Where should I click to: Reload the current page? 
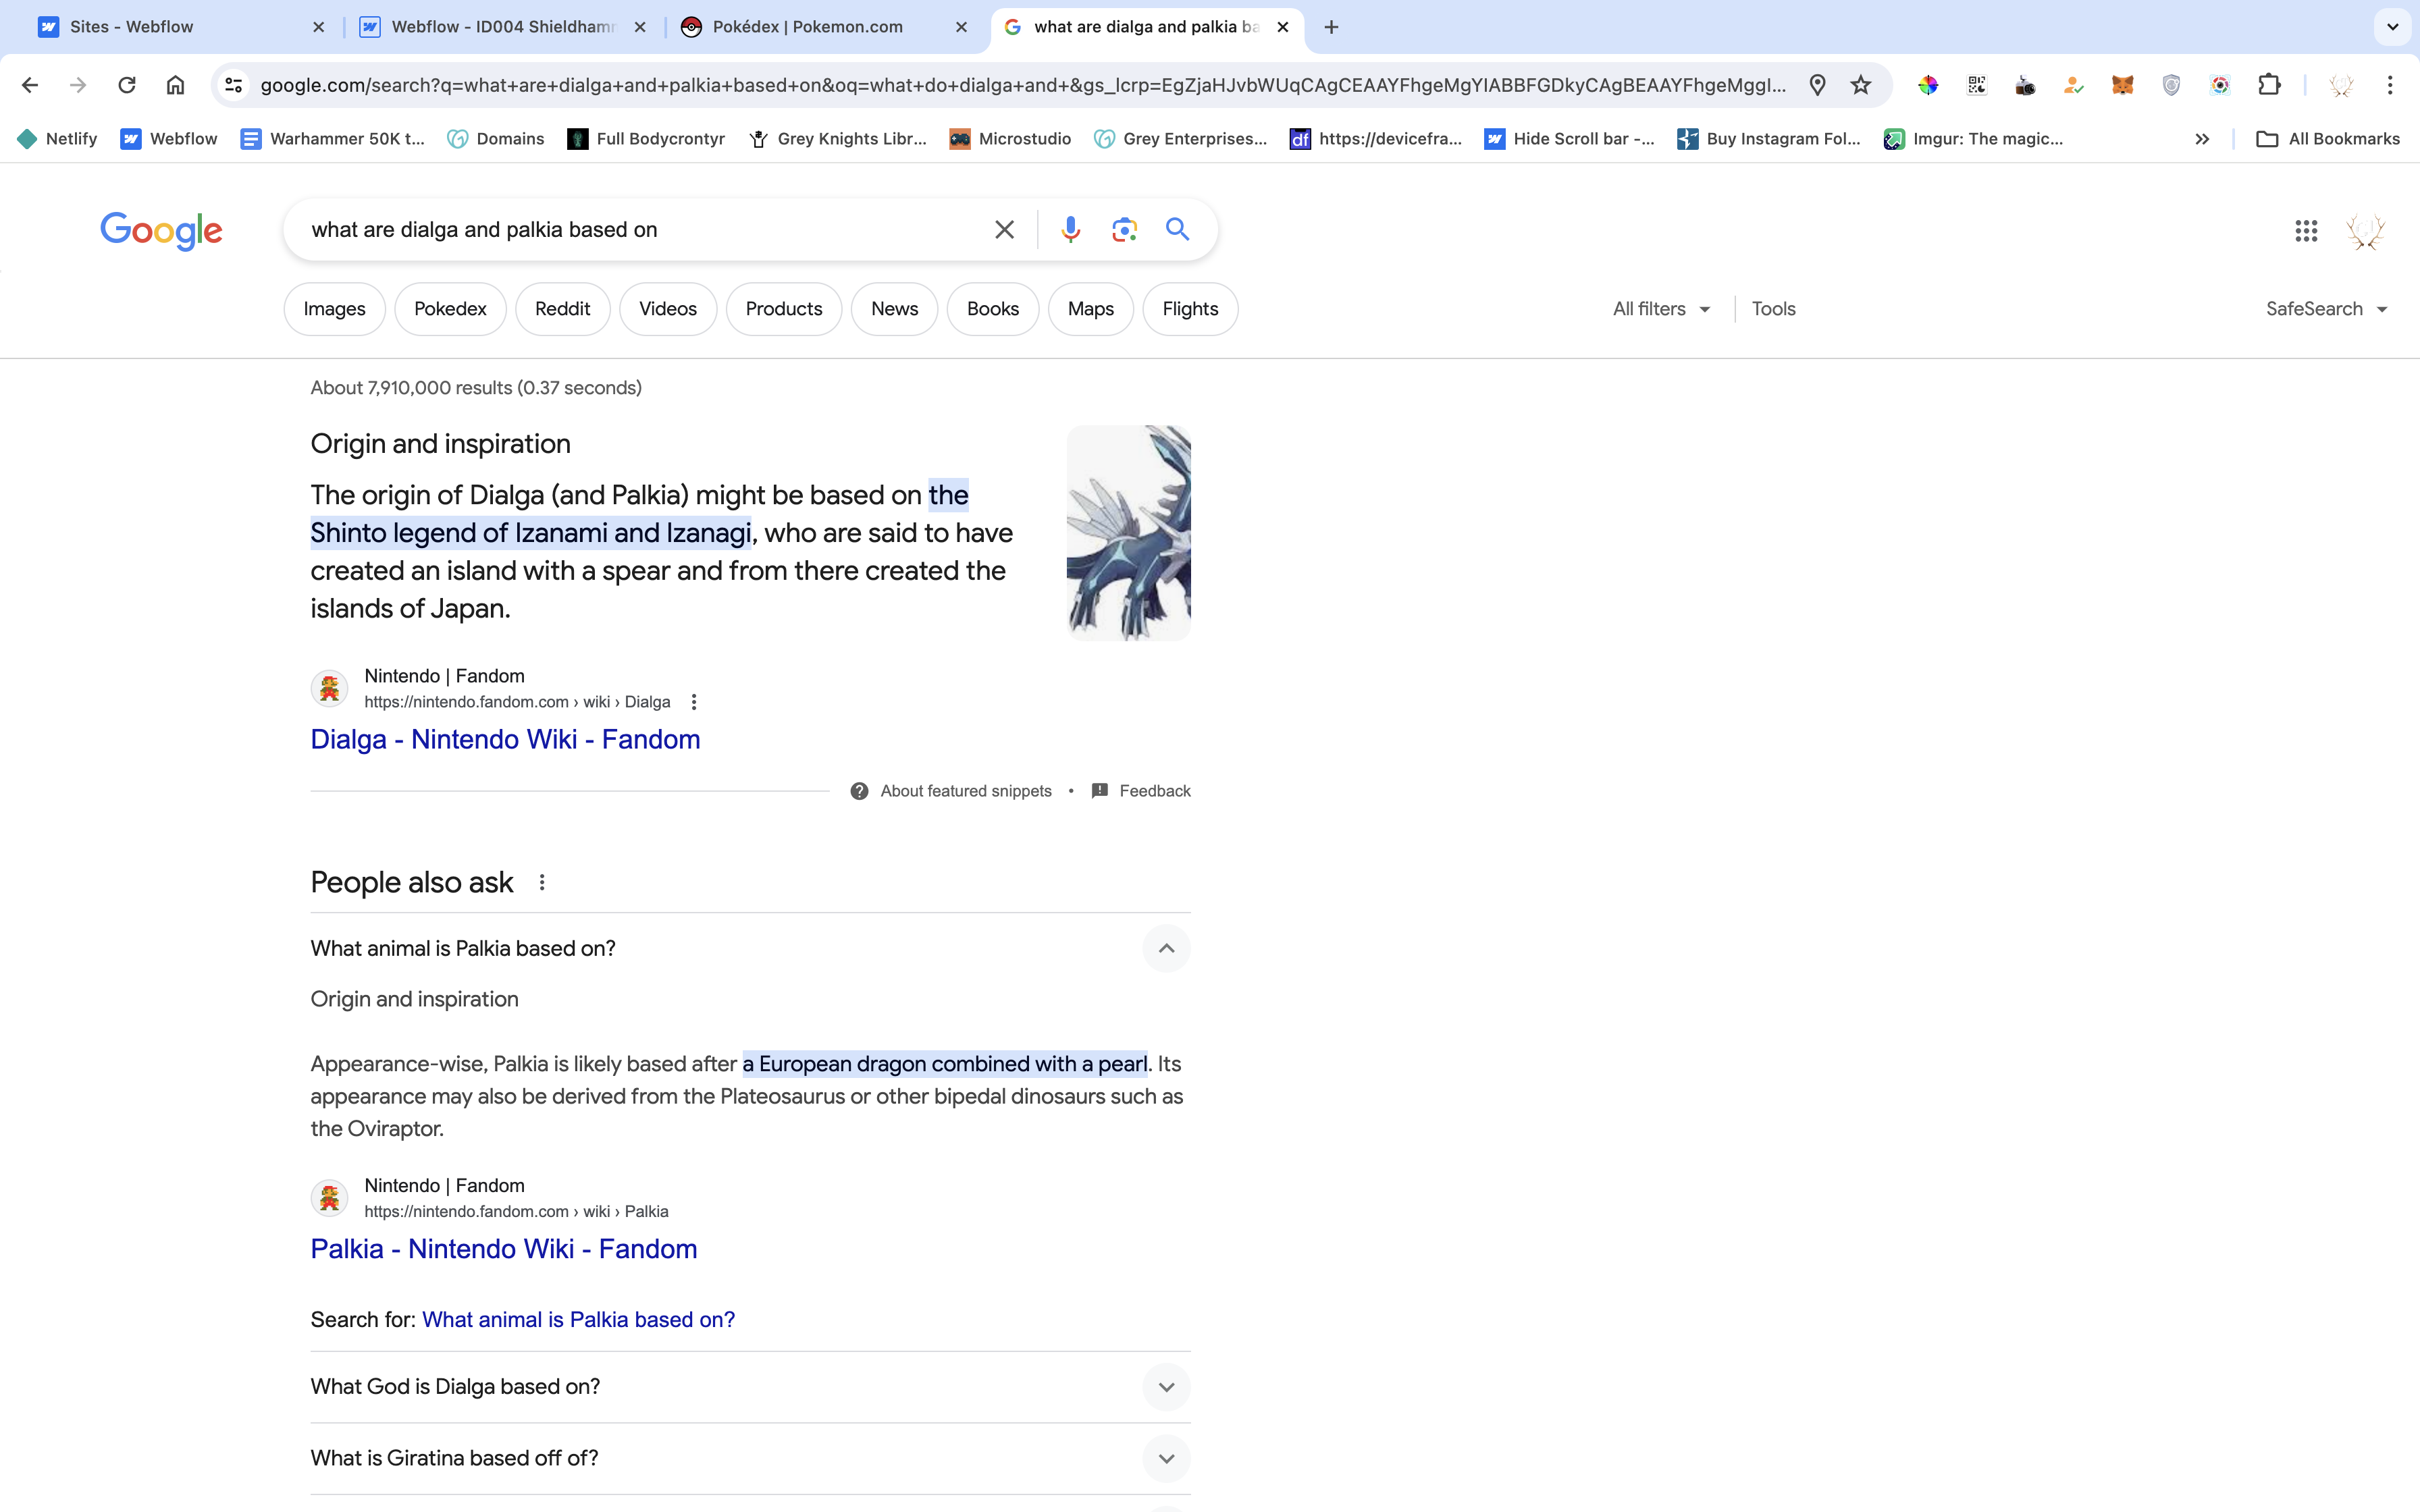click(x=126, y=85)
